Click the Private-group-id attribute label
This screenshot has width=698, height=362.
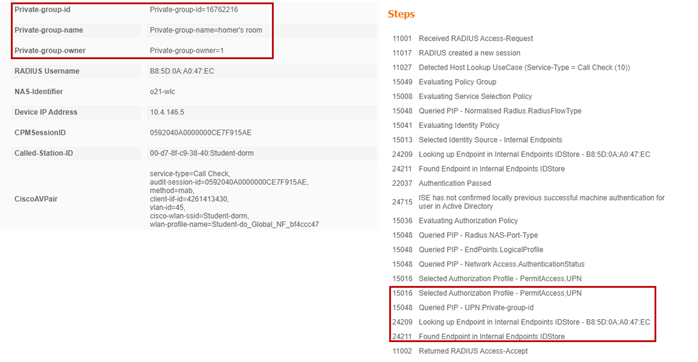42,9
